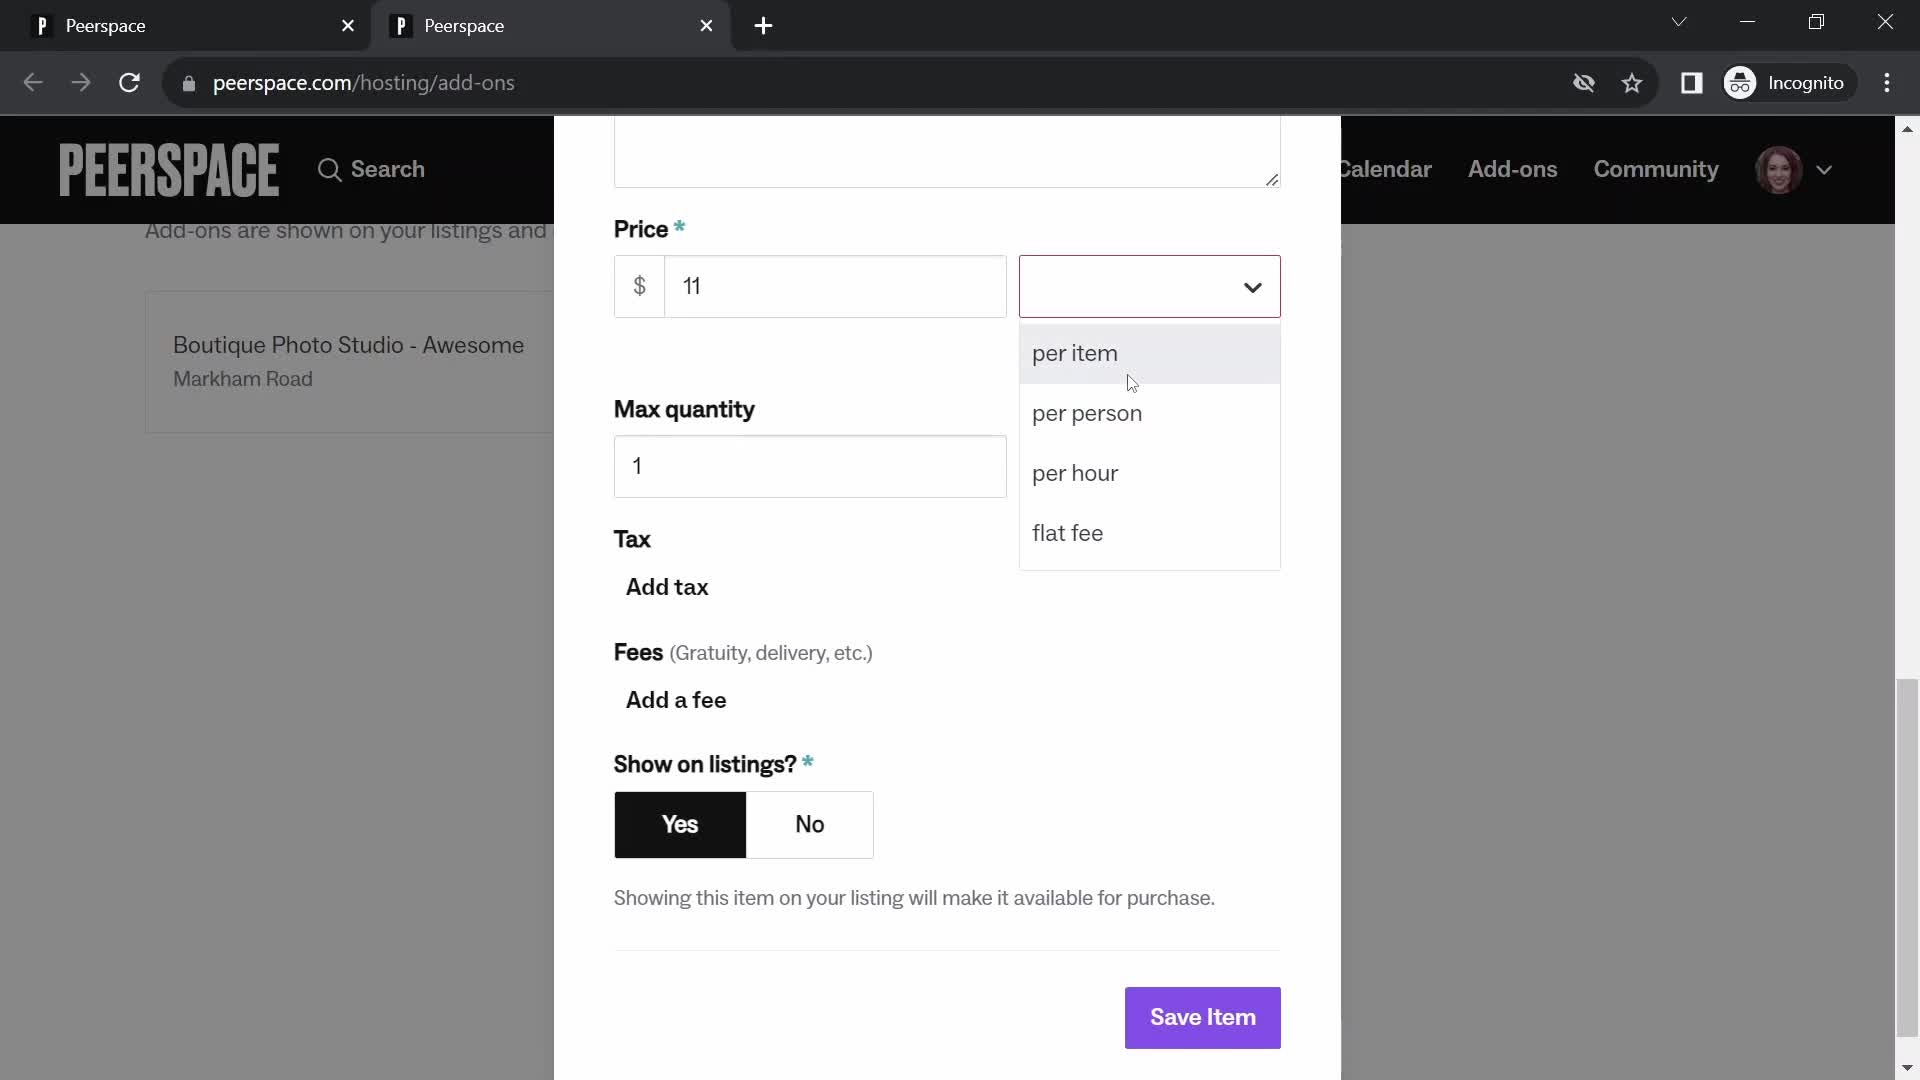This screenshot has height=1080, width=1920.
Task: Click the Search icon
Action: [x=331, y=169]
